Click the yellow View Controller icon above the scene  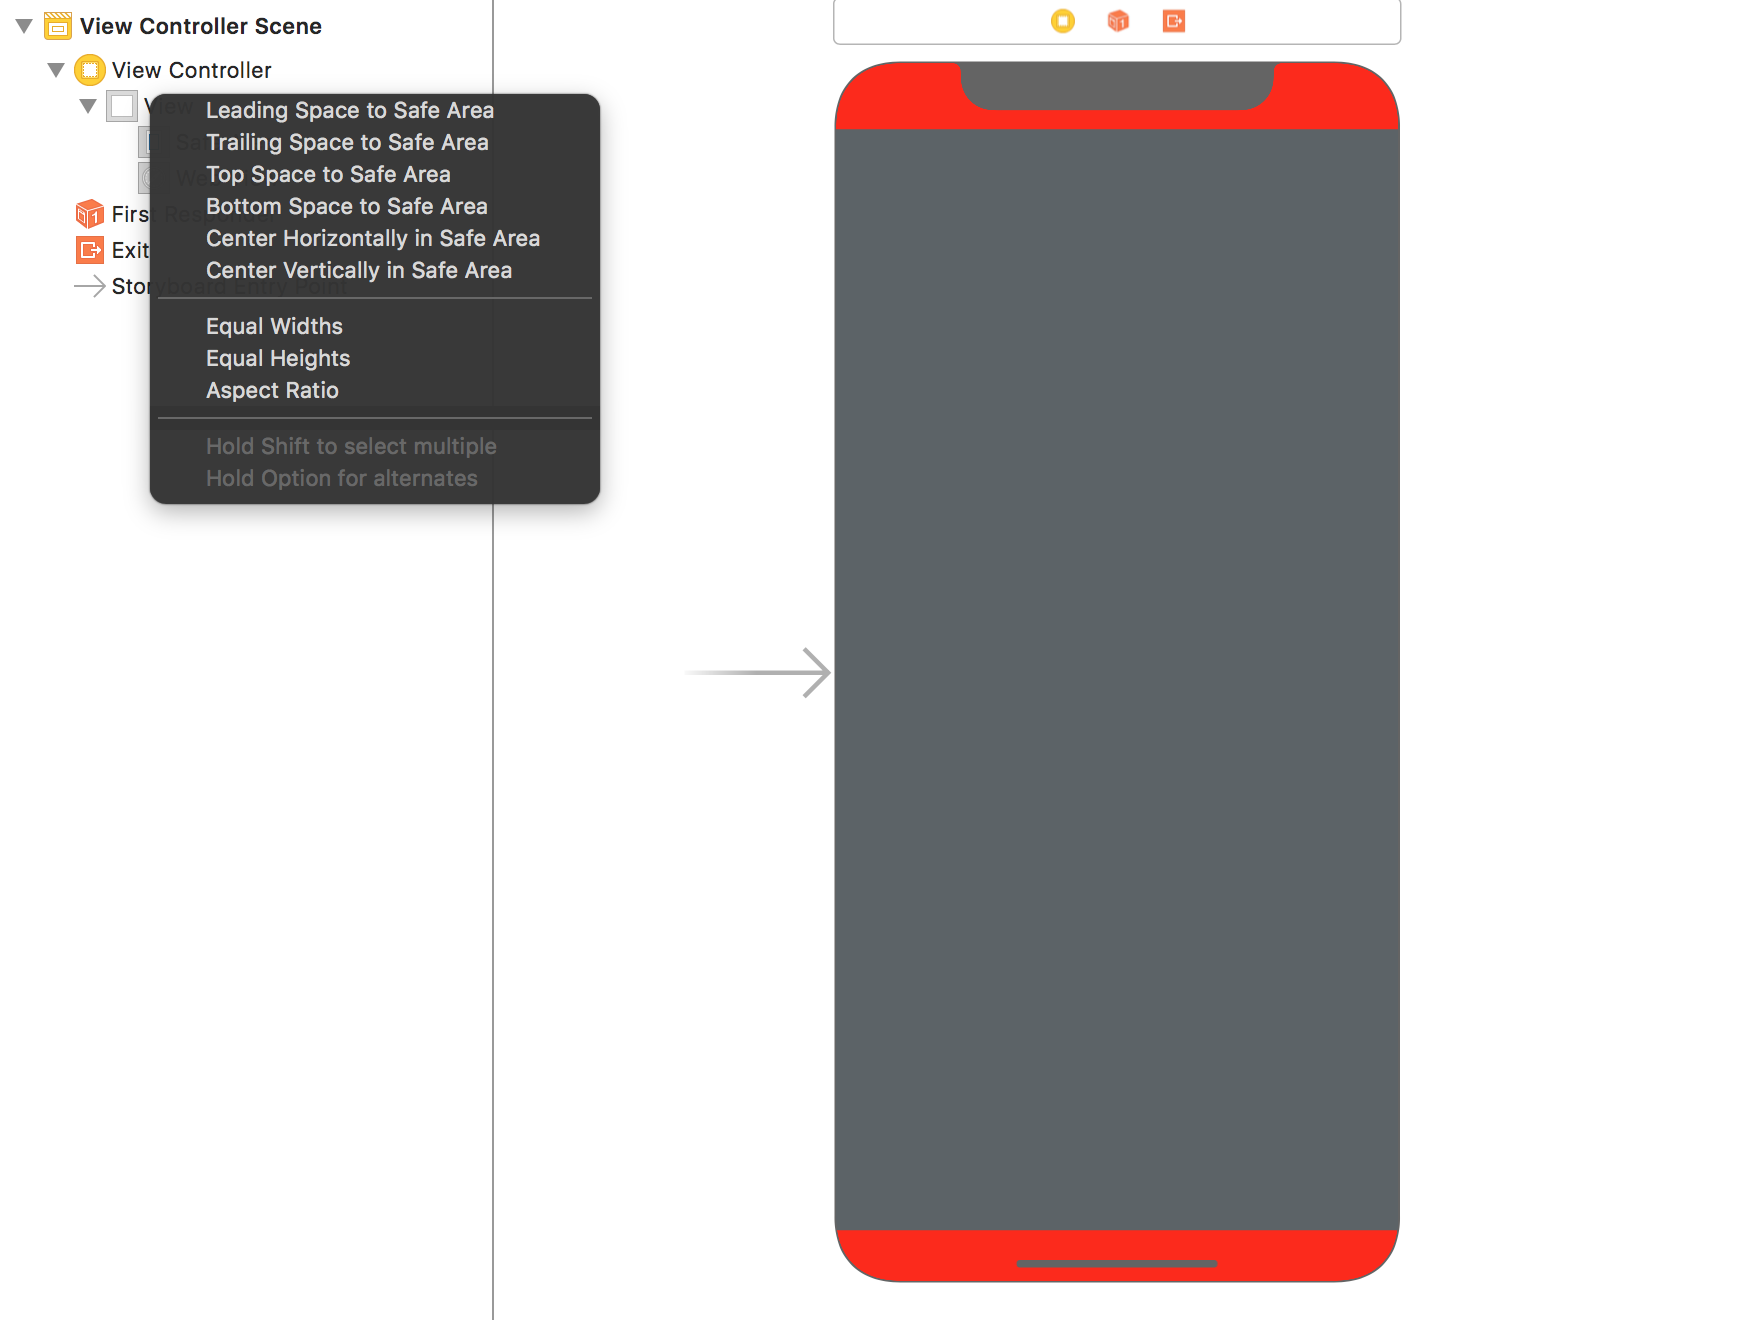pos(1063,21)
